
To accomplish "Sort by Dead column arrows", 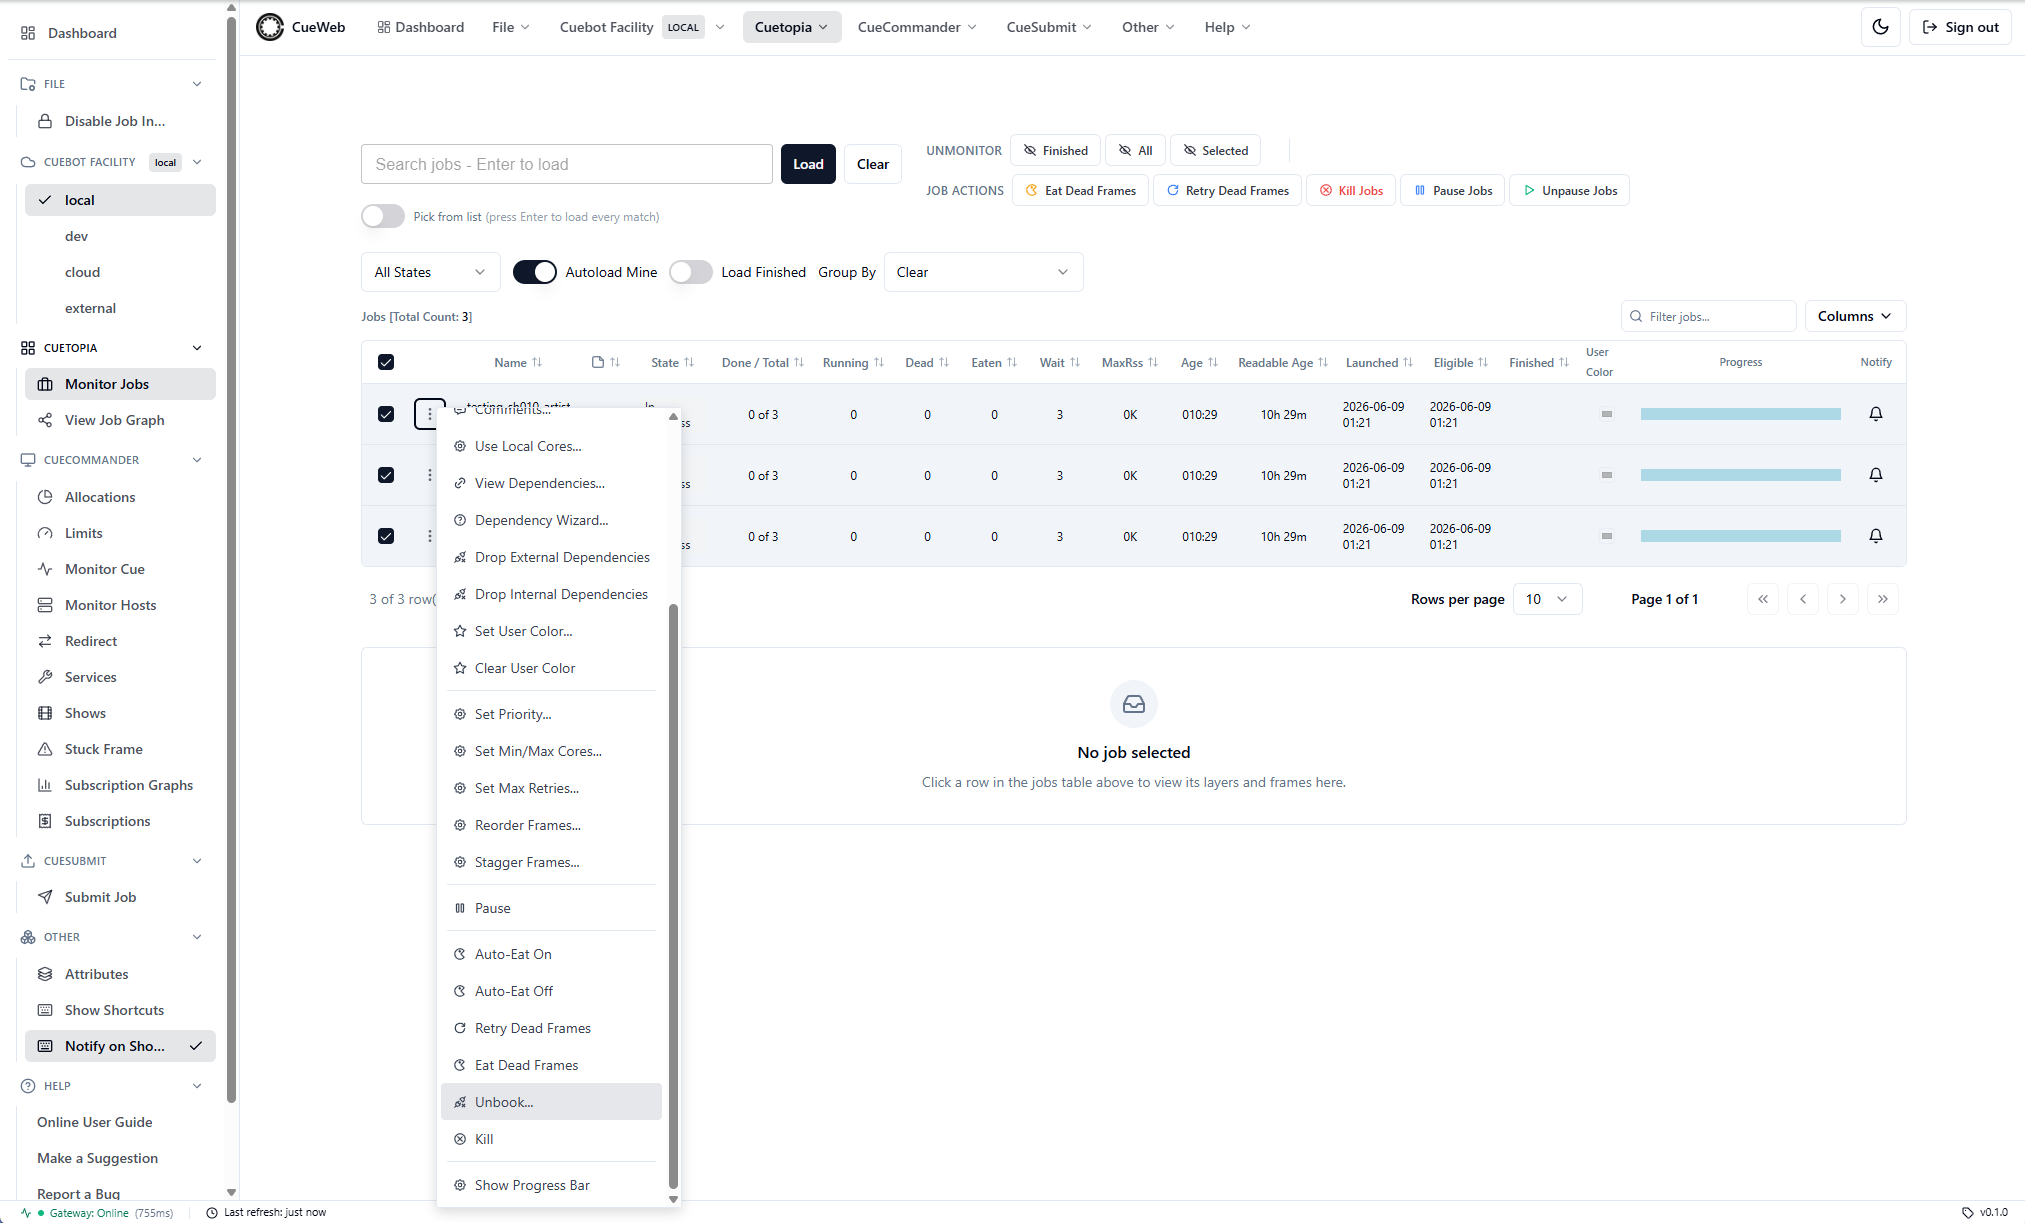I will tap(944, 362).
